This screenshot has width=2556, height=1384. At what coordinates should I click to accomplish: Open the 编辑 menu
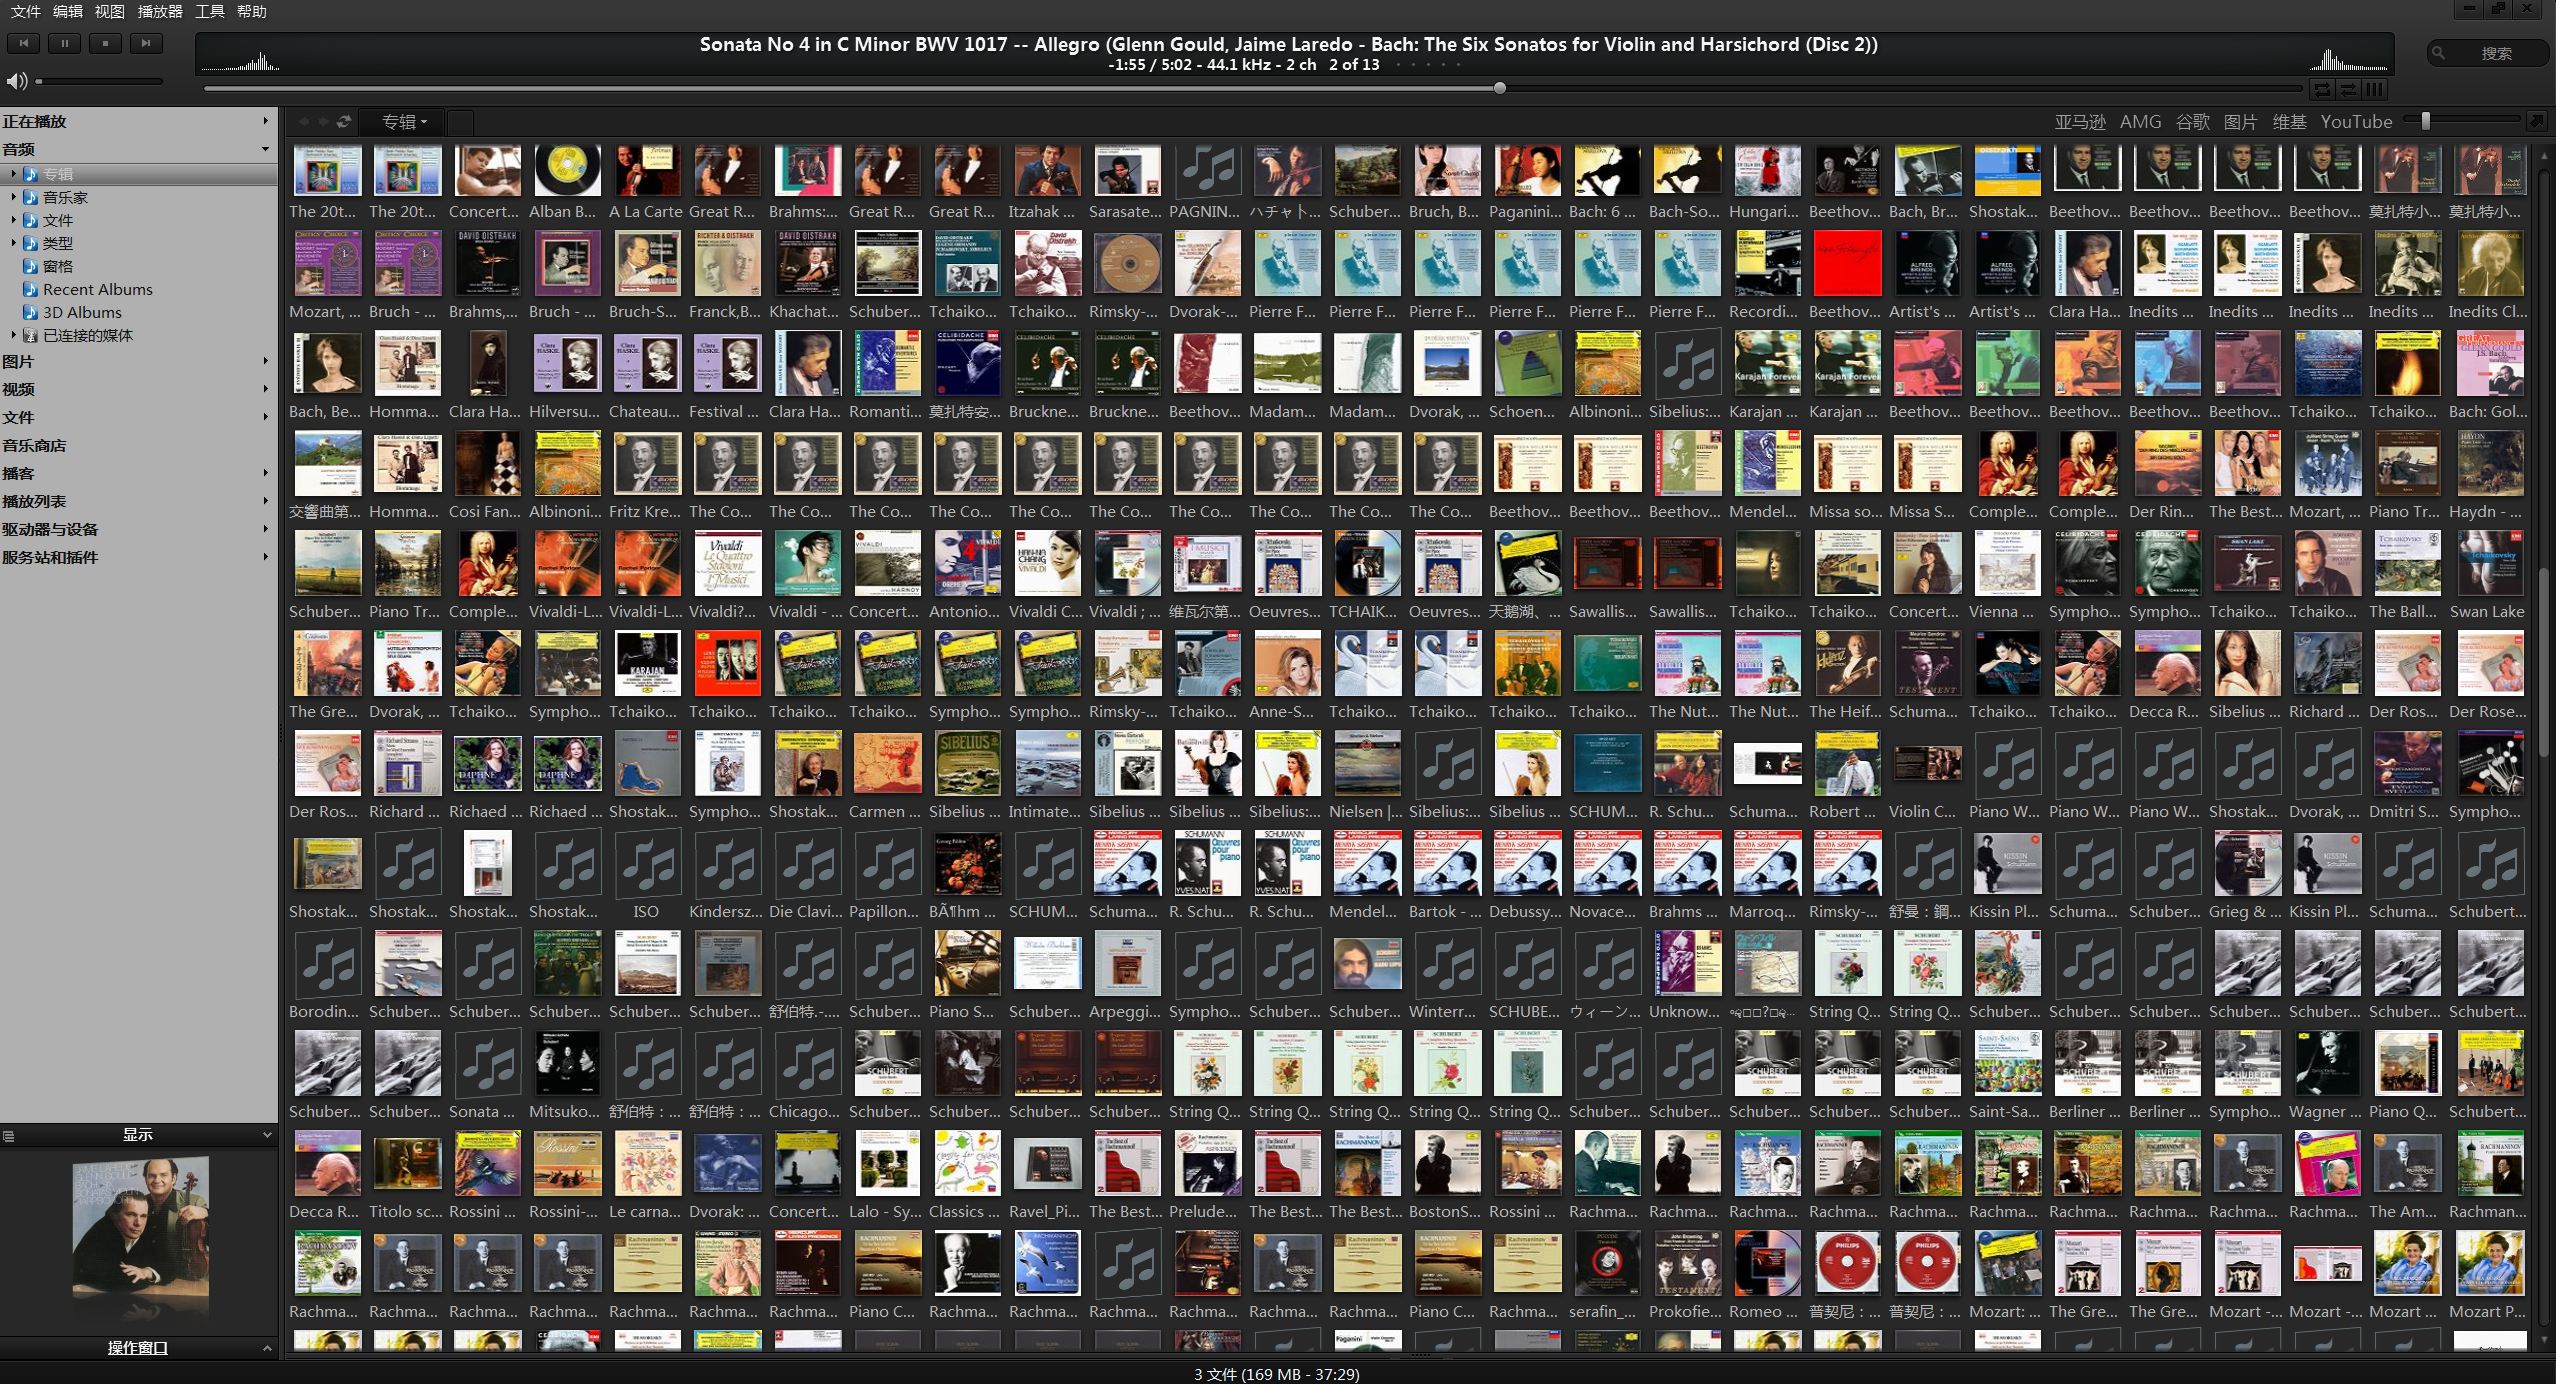coord(68,11)
